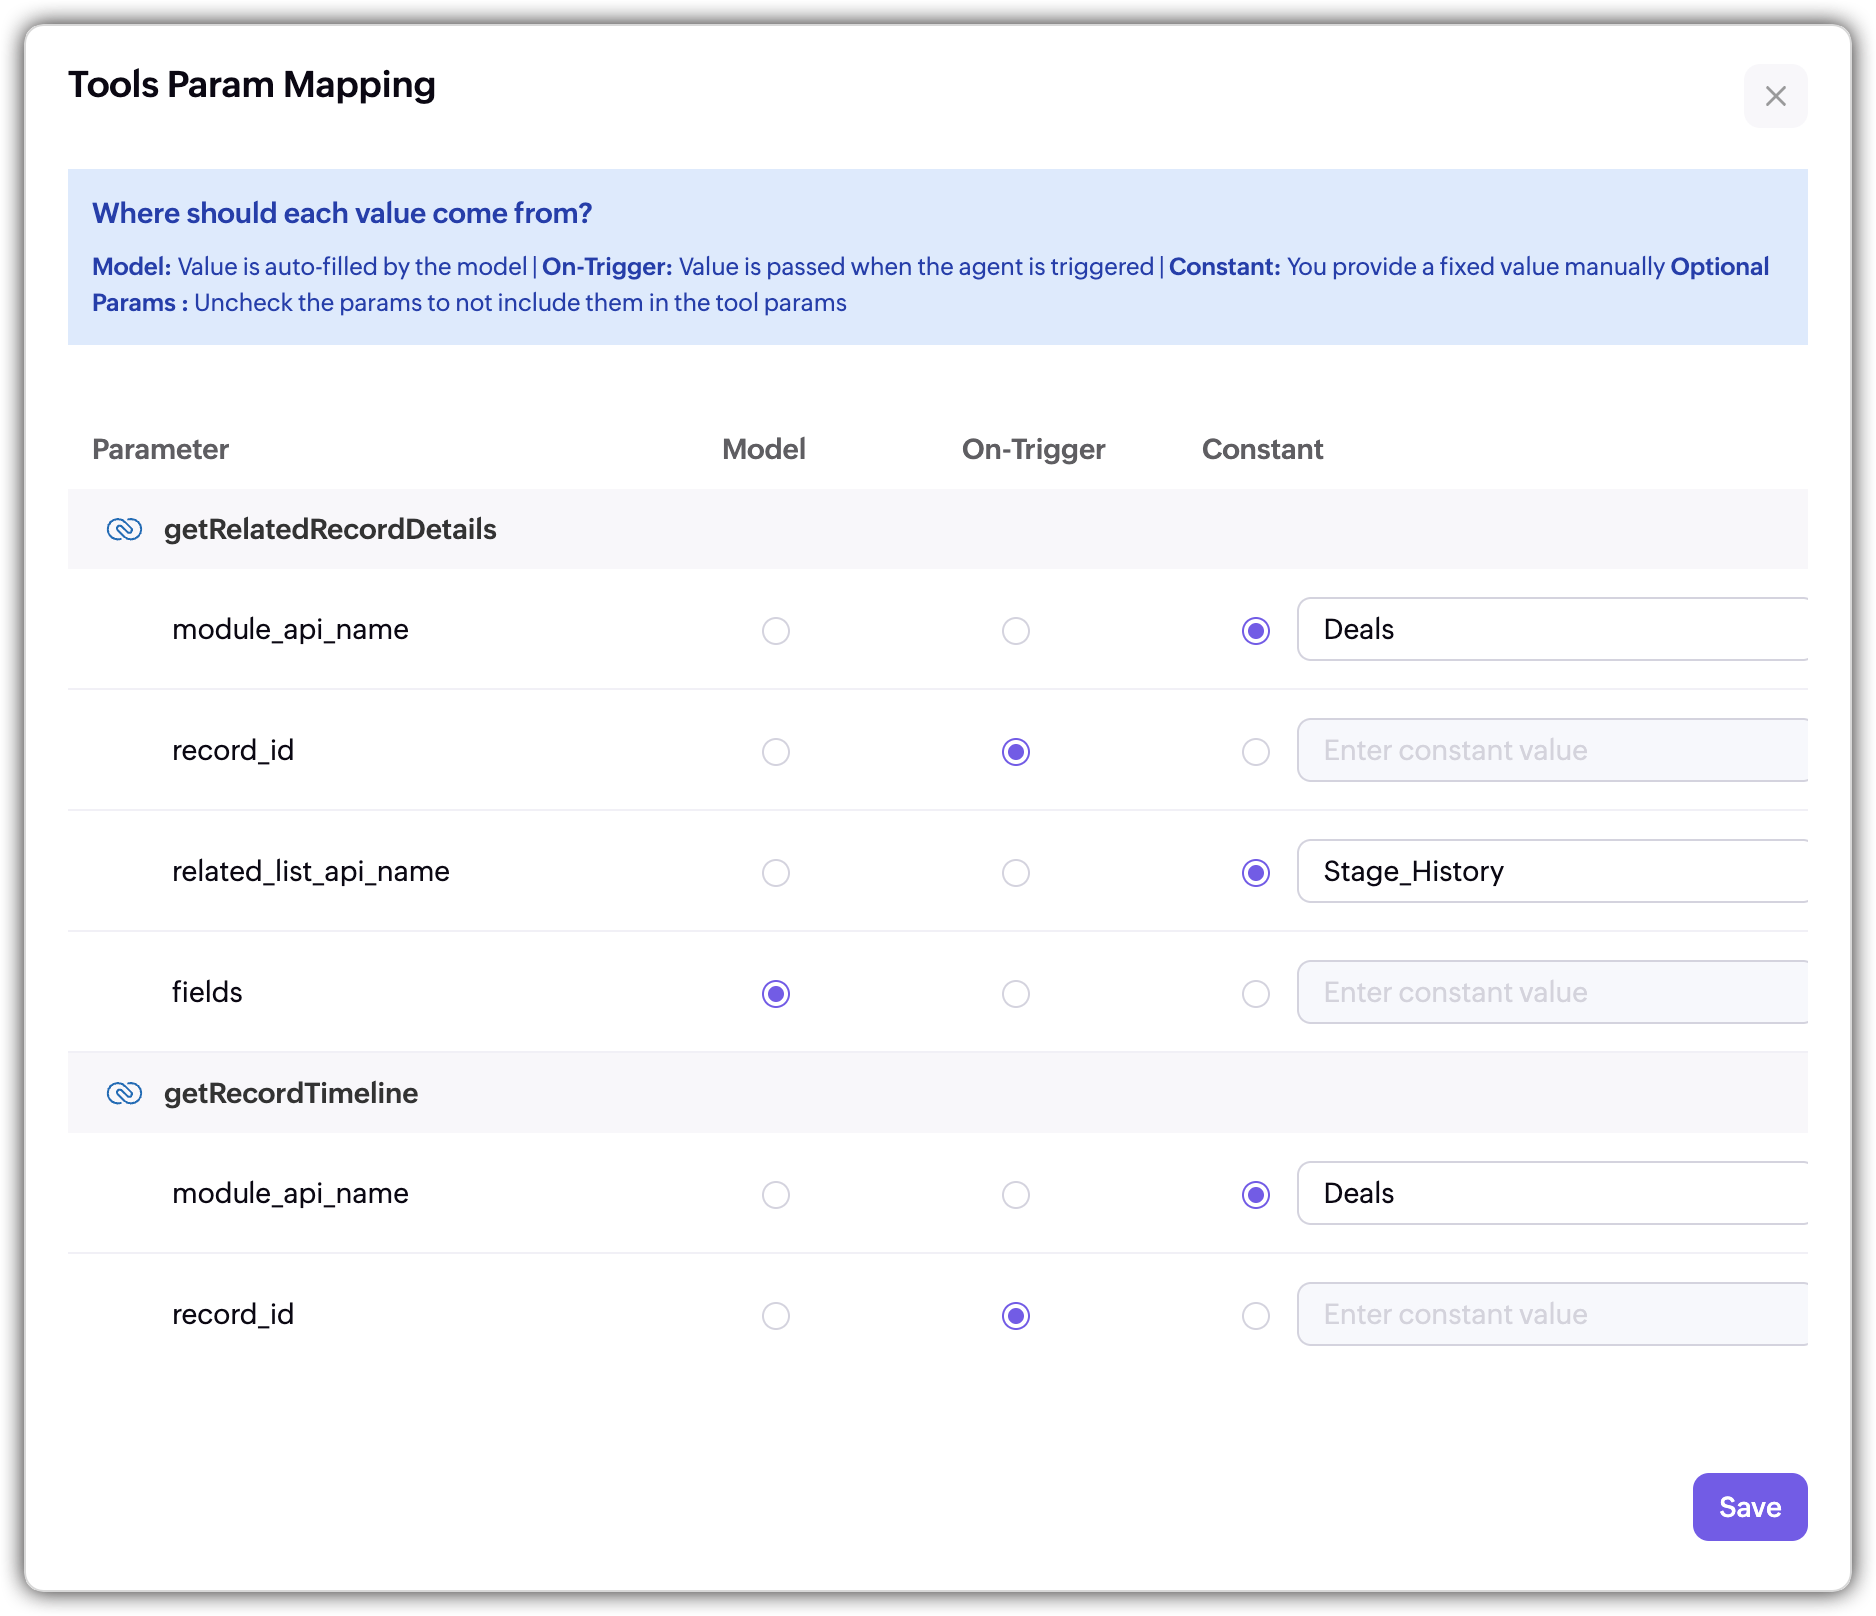Click the getRelatedRecordDetails section header
The image size is (1876, 1616).
click(330, 529)
